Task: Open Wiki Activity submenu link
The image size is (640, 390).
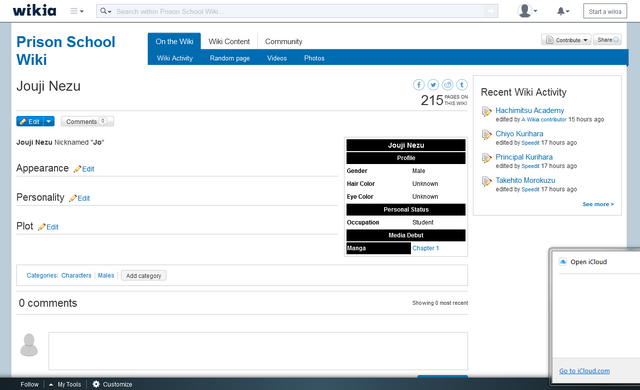Action: click(175, 58)
